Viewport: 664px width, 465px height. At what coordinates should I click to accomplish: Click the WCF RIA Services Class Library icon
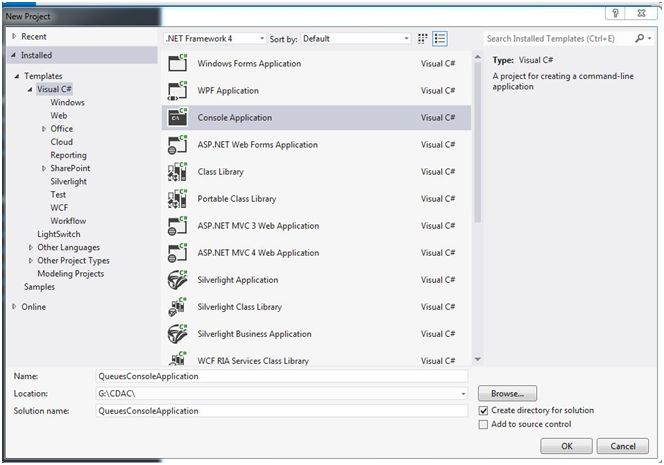click(x=177, y=359)
